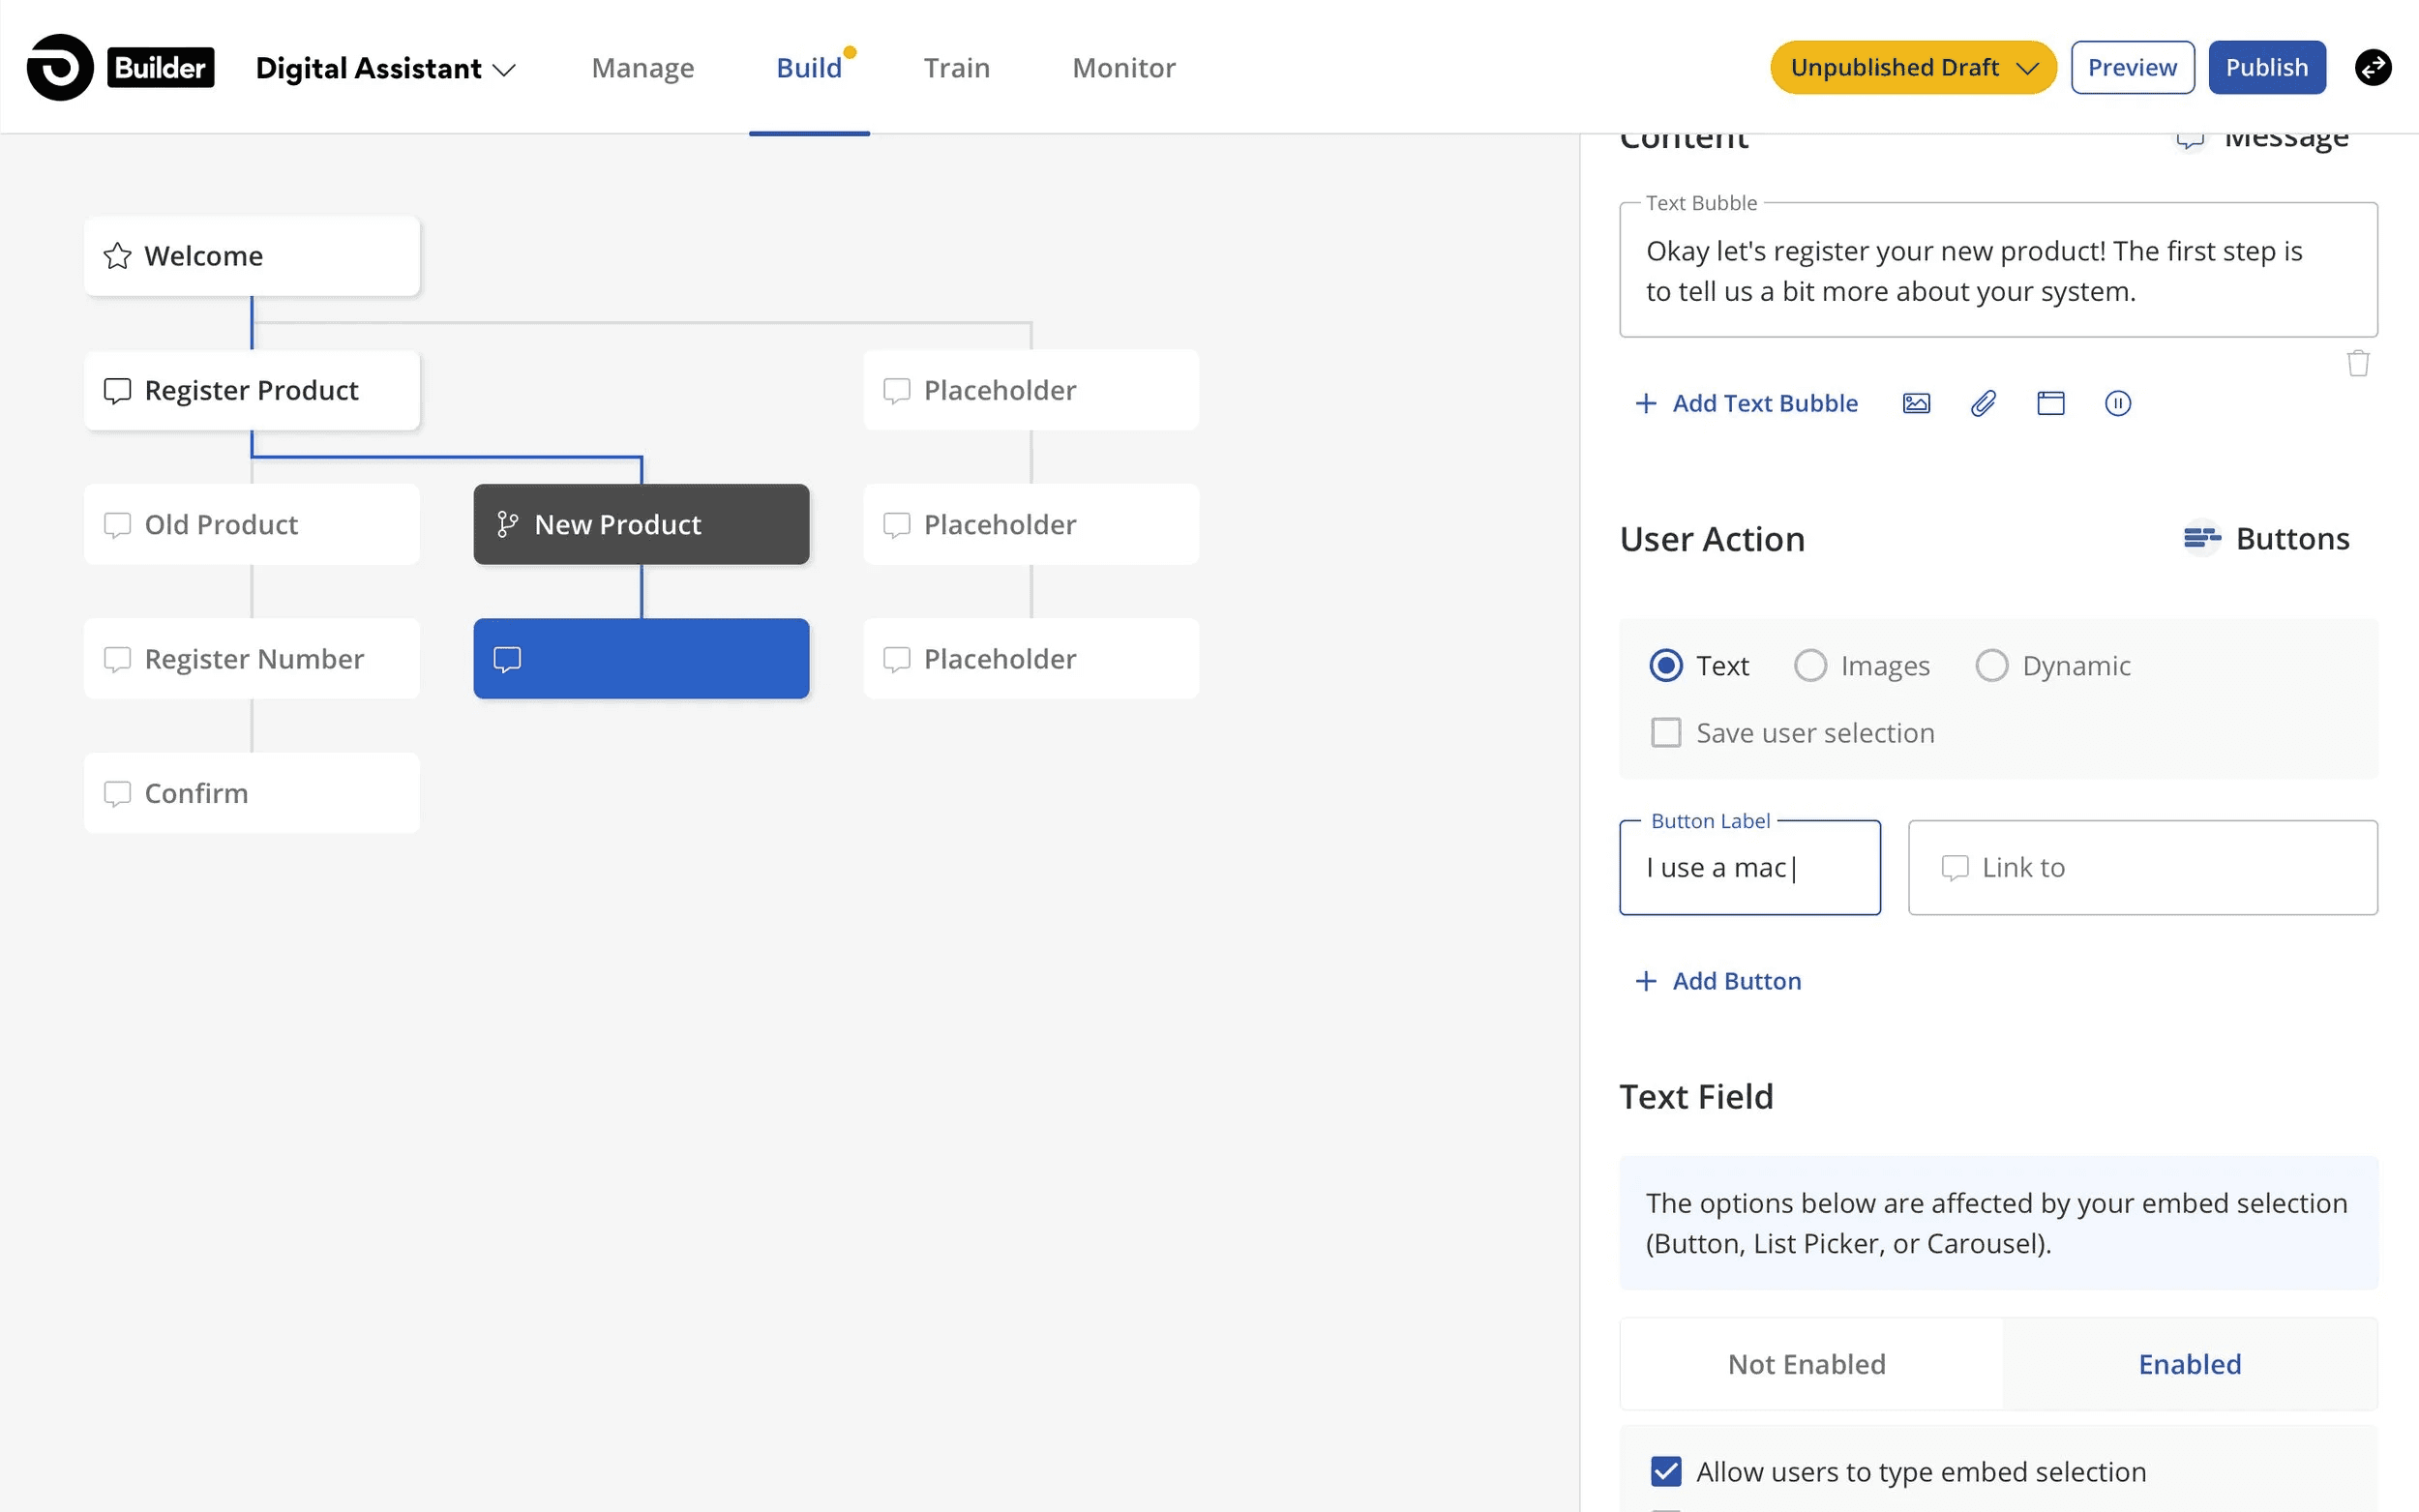2419x1512 pixels.
Task: Click the image attachment icon
Action: (1916, 403)
